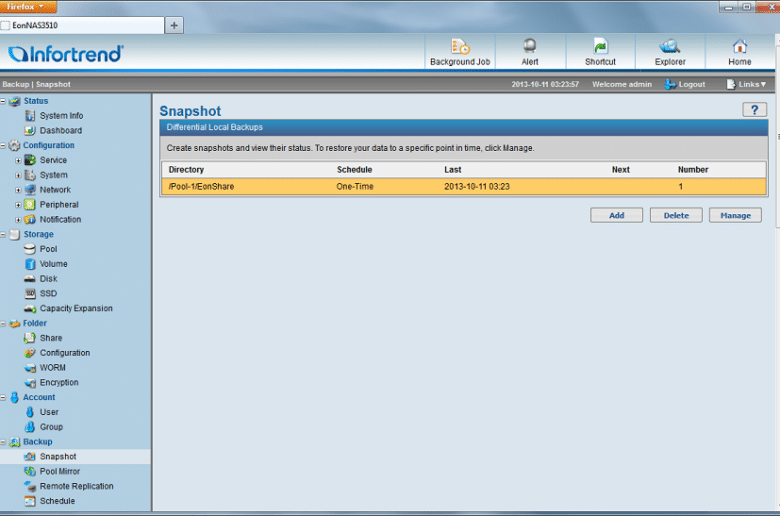Open the Alert bell icon
Viewport: 780px width, 516px height.
pos(530,46)
